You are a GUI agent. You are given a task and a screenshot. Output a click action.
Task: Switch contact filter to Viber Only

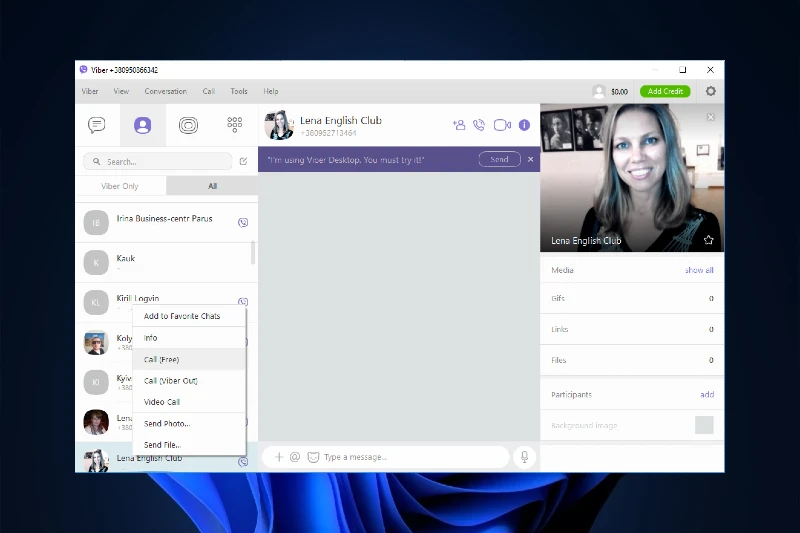[121, 186]
